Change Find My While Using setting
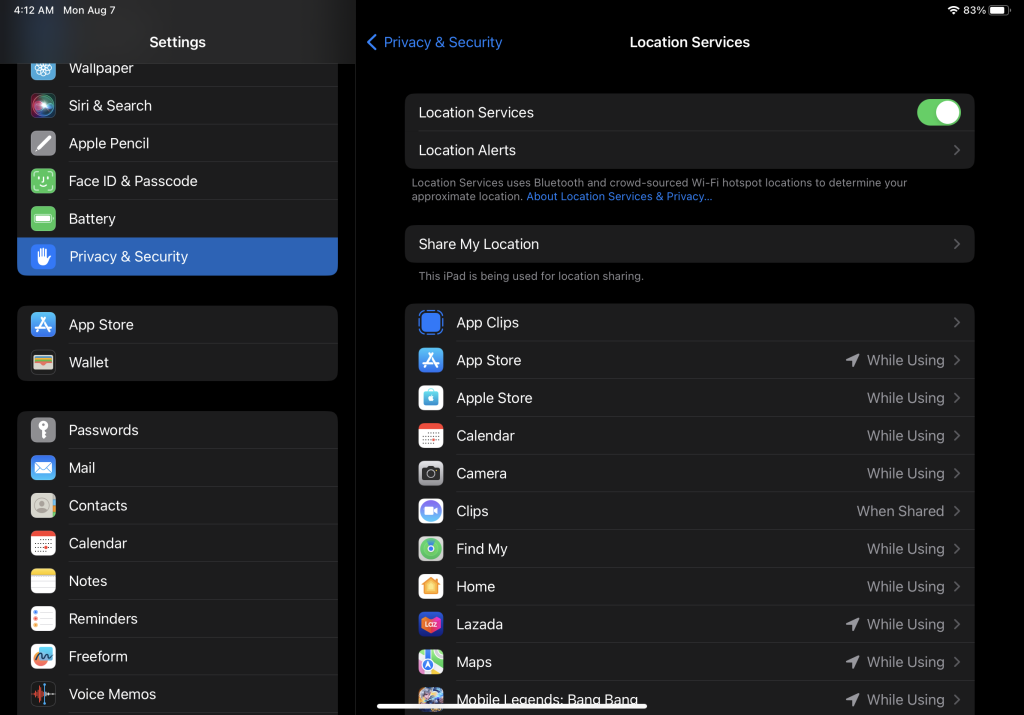 [x=905, y=549]
